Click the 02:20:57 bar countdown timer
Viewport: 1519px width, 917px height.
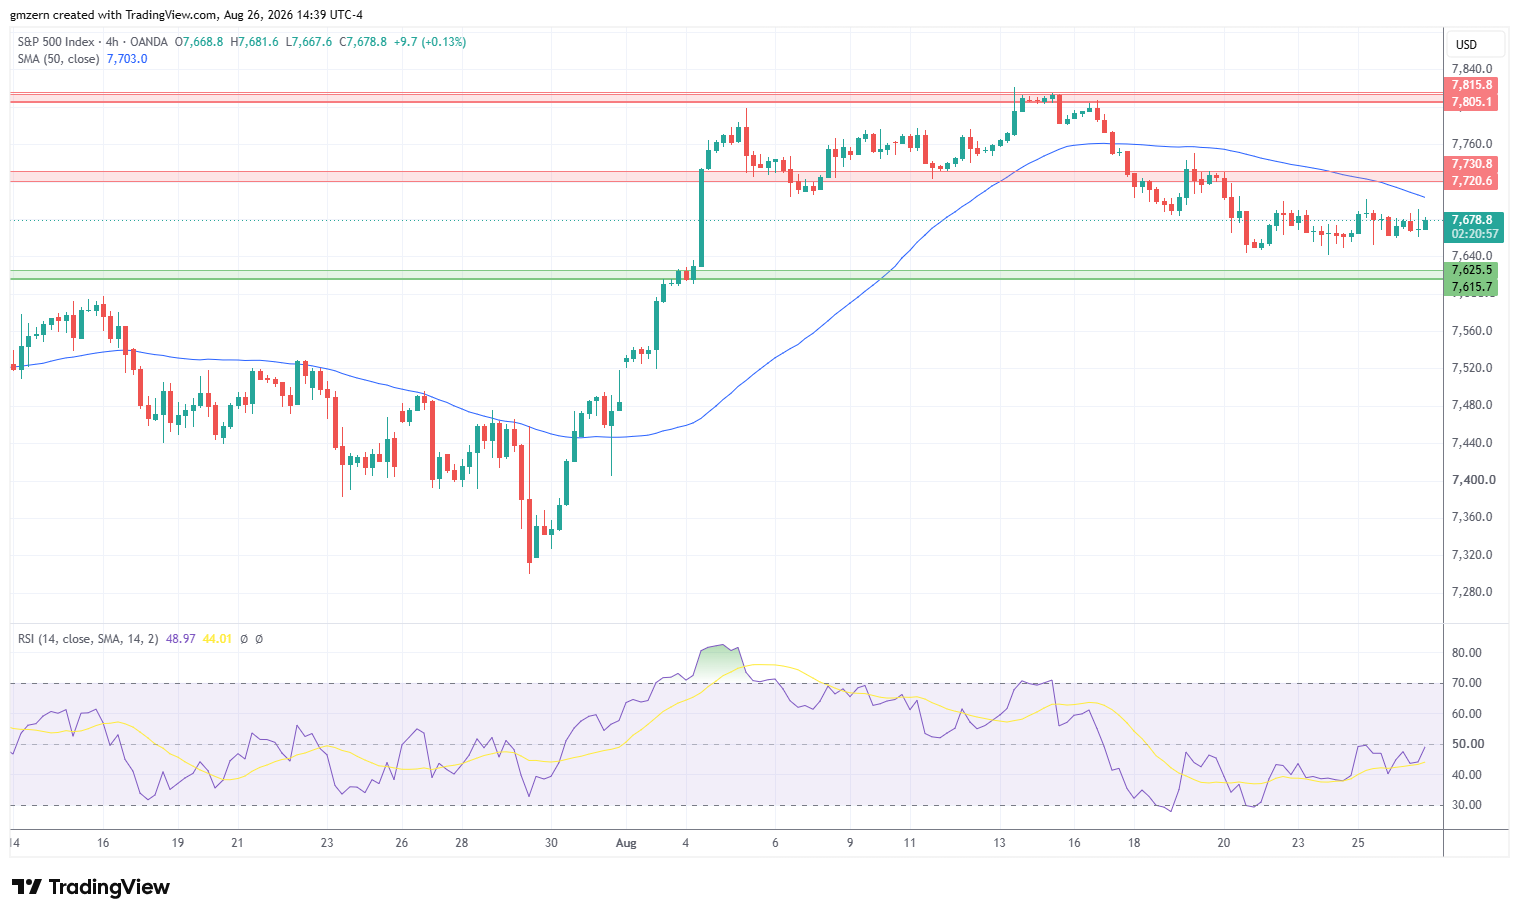1474,234
